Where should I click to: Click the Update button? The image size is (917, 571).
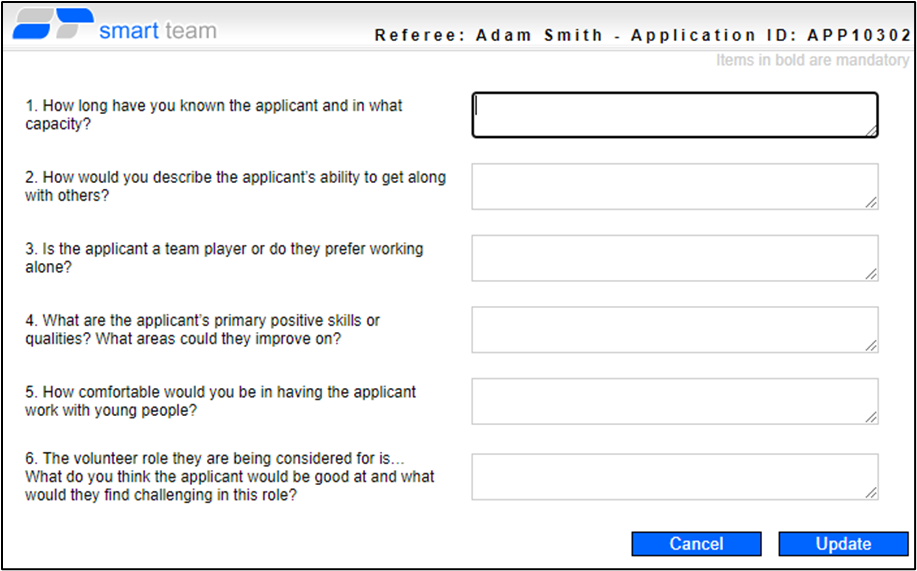pyautogui.click(x=843, y=543)
